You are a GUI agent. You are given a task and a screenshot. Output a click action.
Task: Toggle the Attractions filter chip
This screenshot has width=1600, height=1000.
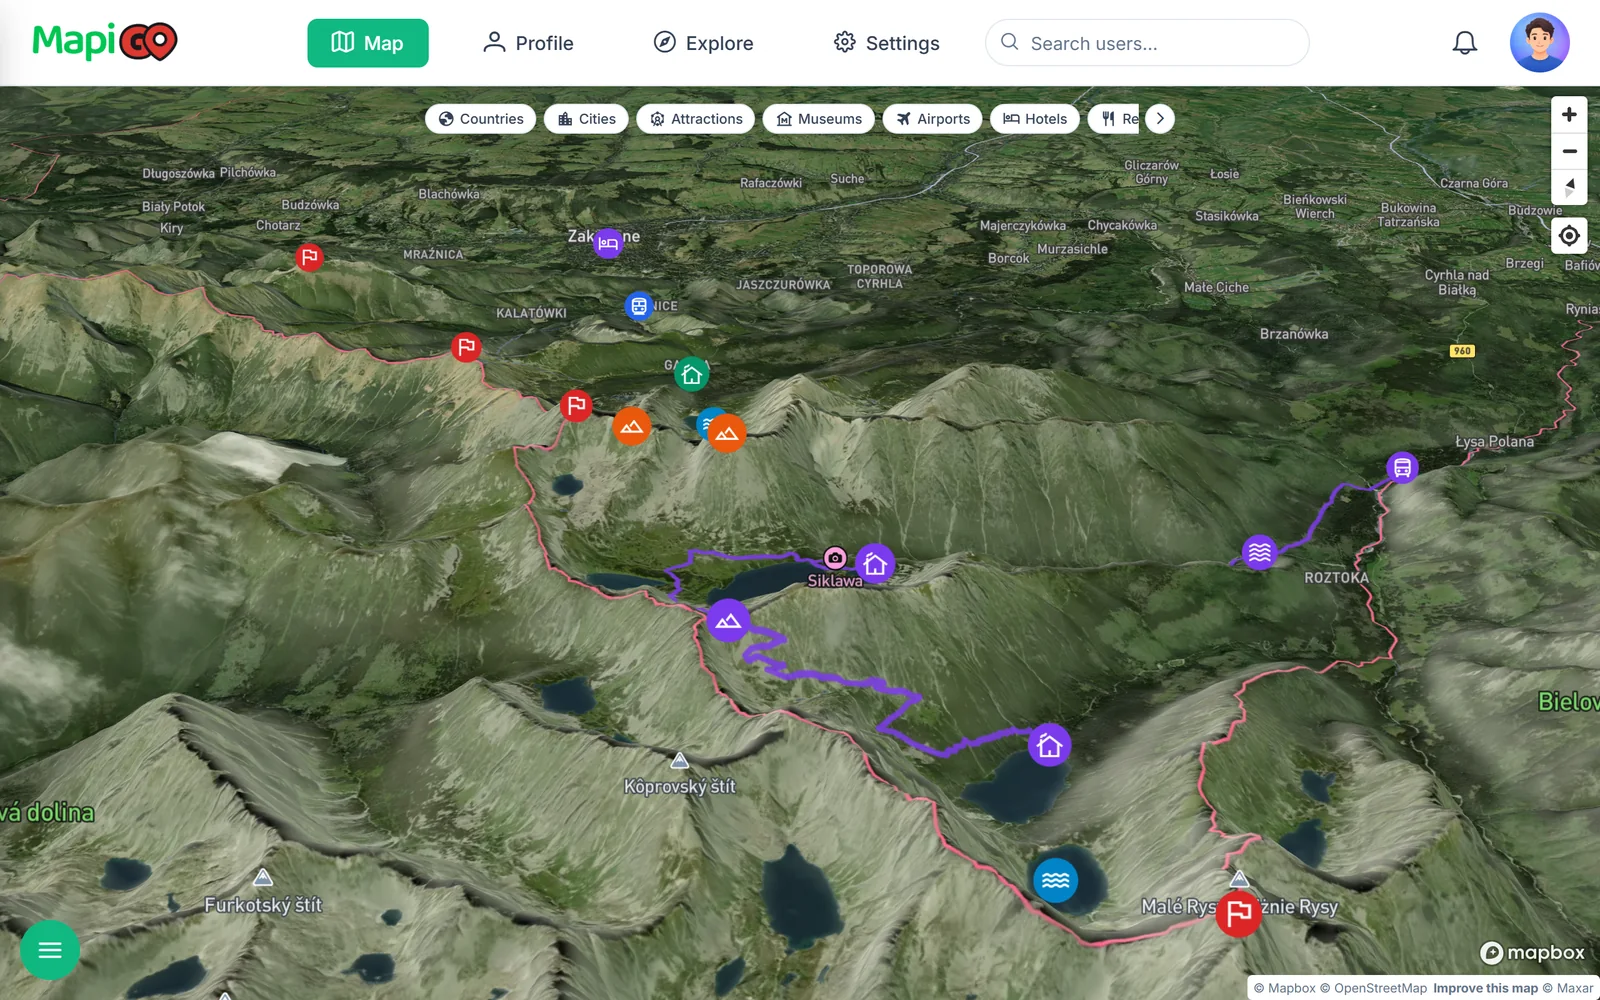point(696,119)
